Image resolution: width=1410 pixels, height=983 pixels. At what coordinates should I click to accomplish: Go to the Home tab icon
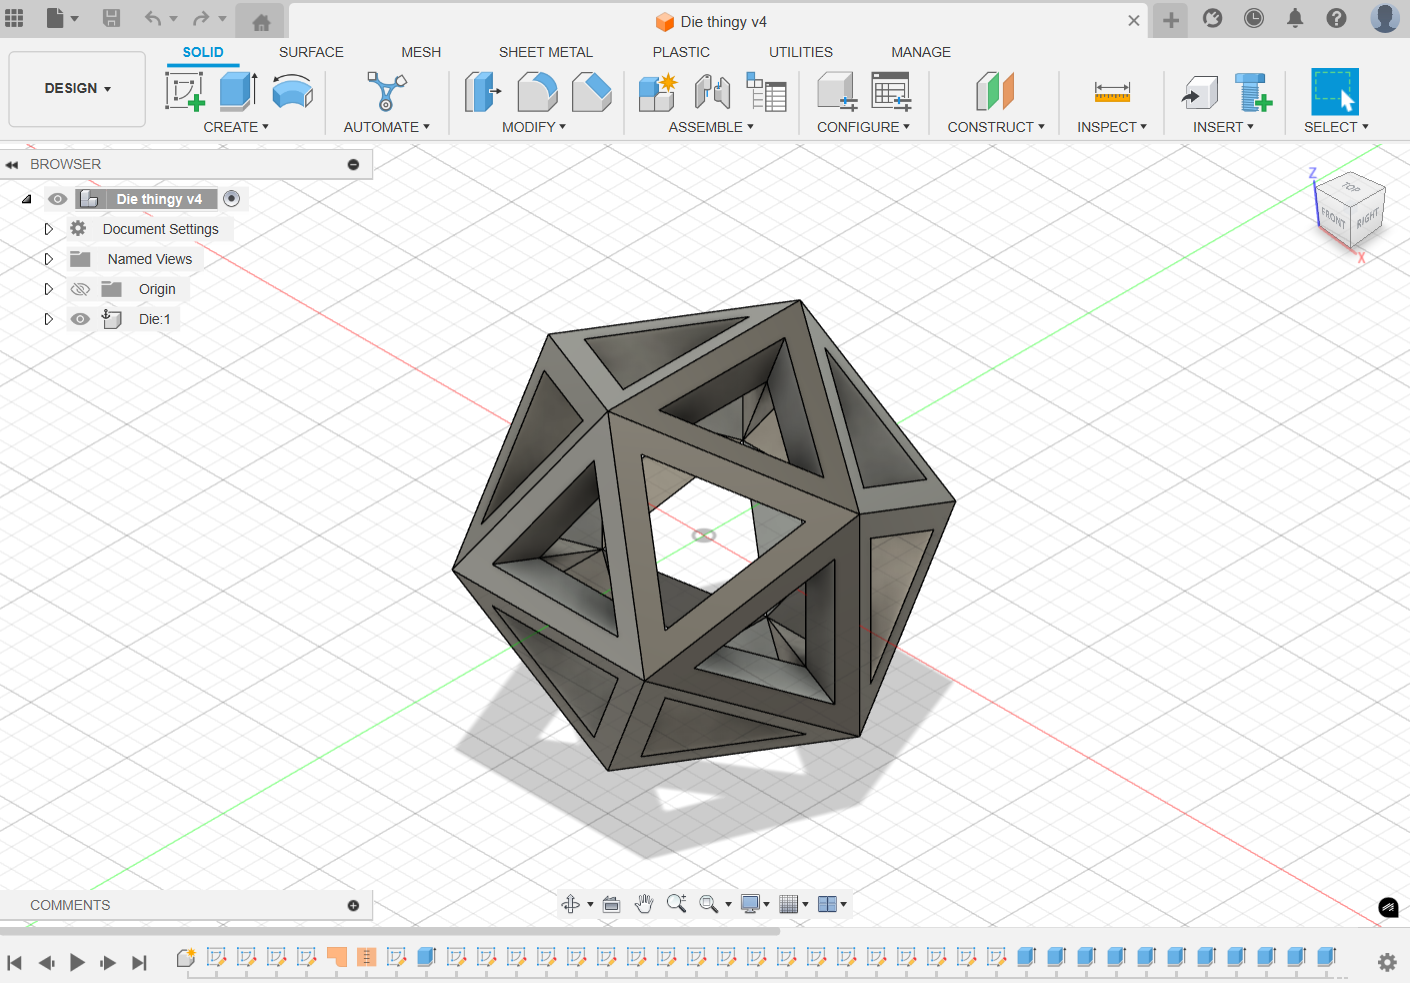(261, 22)
